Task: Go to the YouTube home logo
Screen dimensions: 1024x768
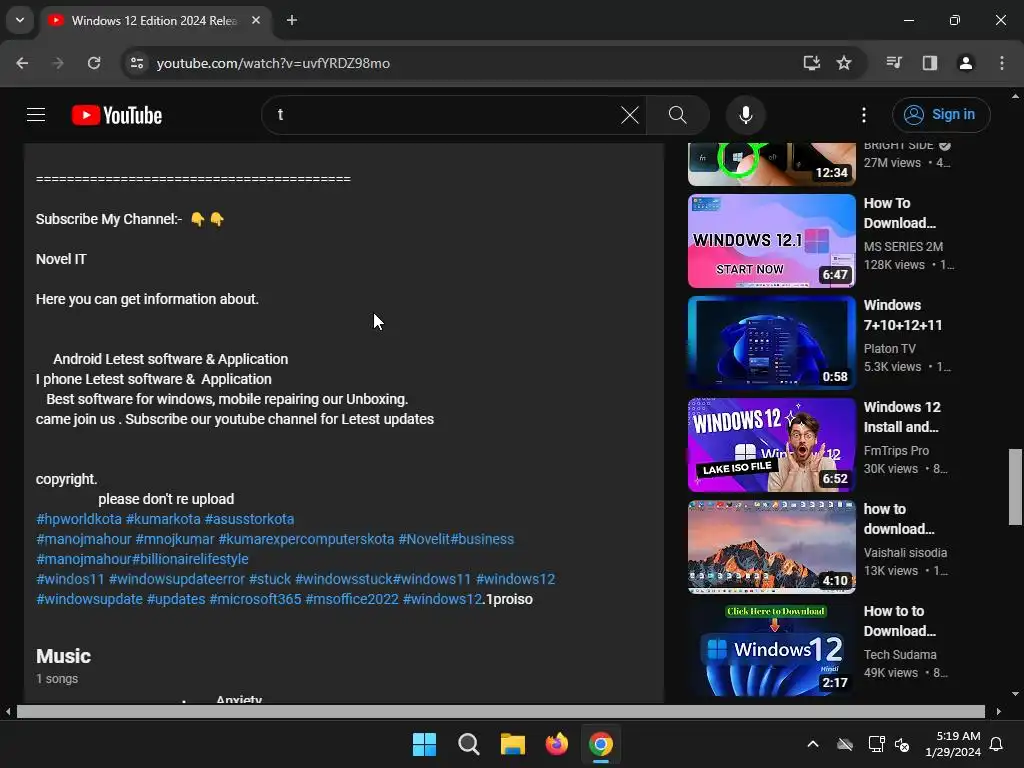Action: 117,115
